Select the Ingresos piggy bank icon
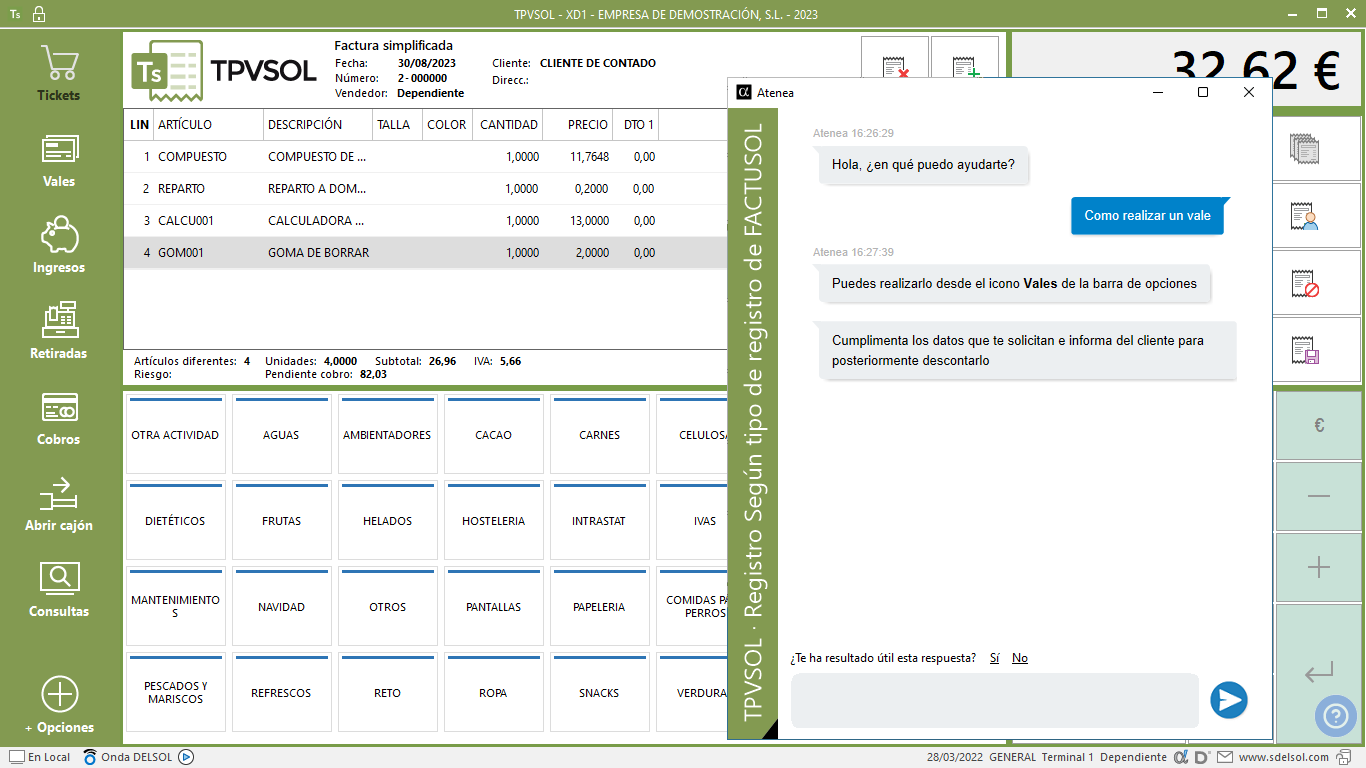 click(59, 235)
